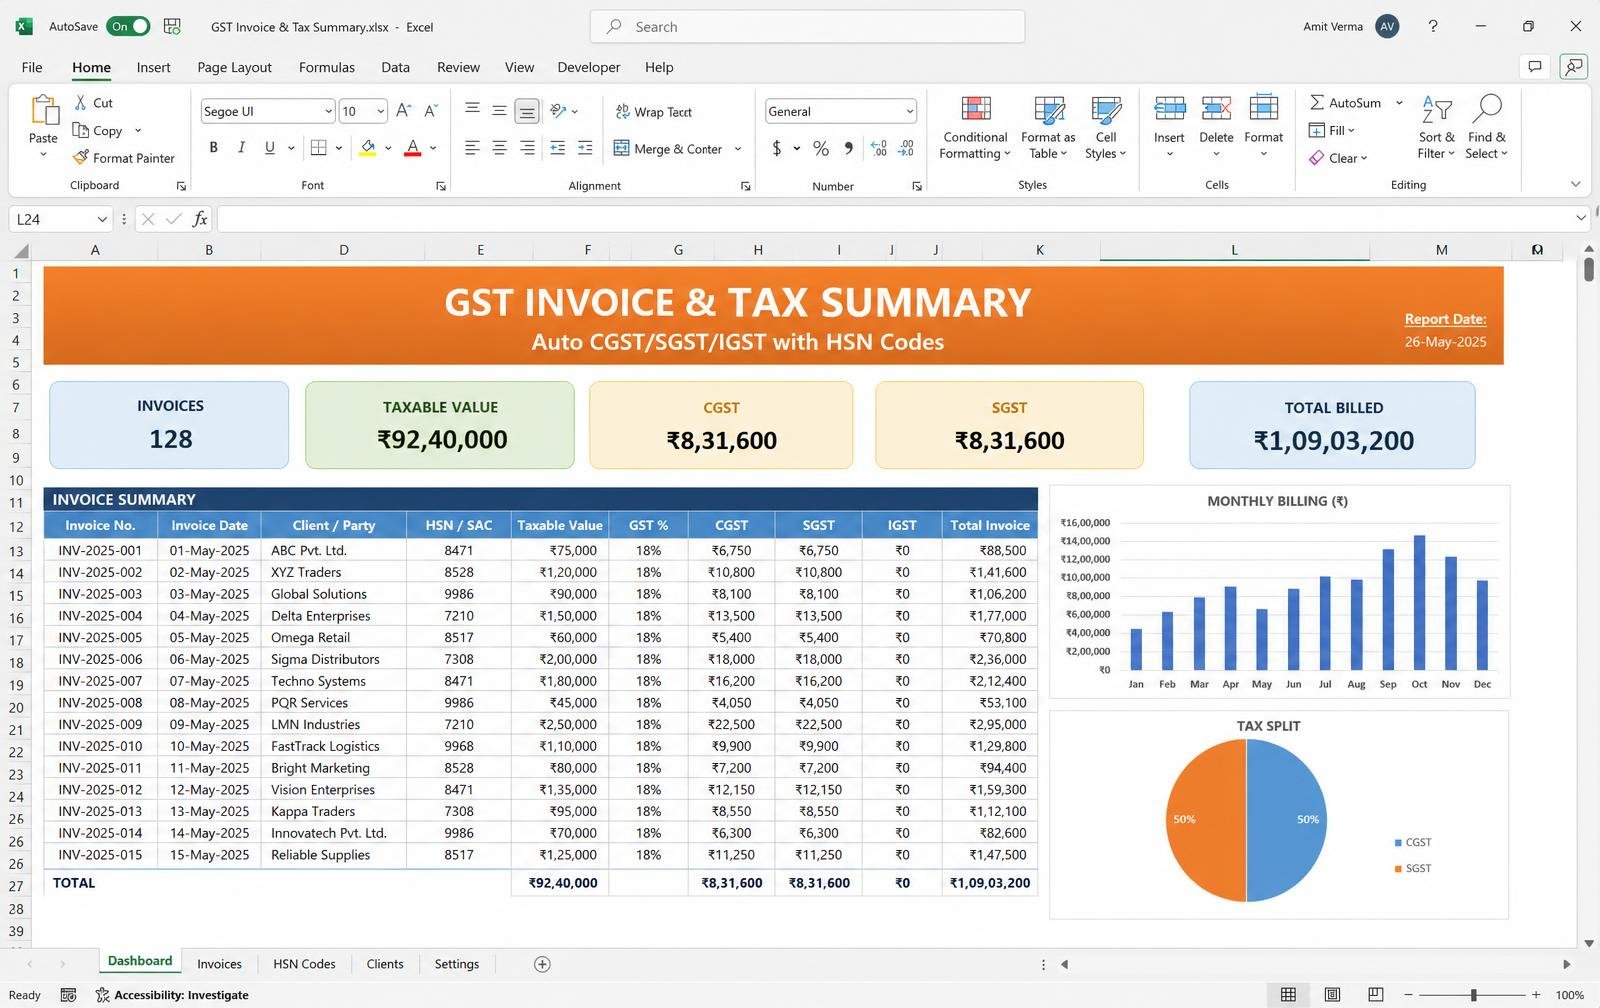The image size is (1600, 1008).
Task: Click Accessibility: Investigate in status bar
Action: [172, 995]
